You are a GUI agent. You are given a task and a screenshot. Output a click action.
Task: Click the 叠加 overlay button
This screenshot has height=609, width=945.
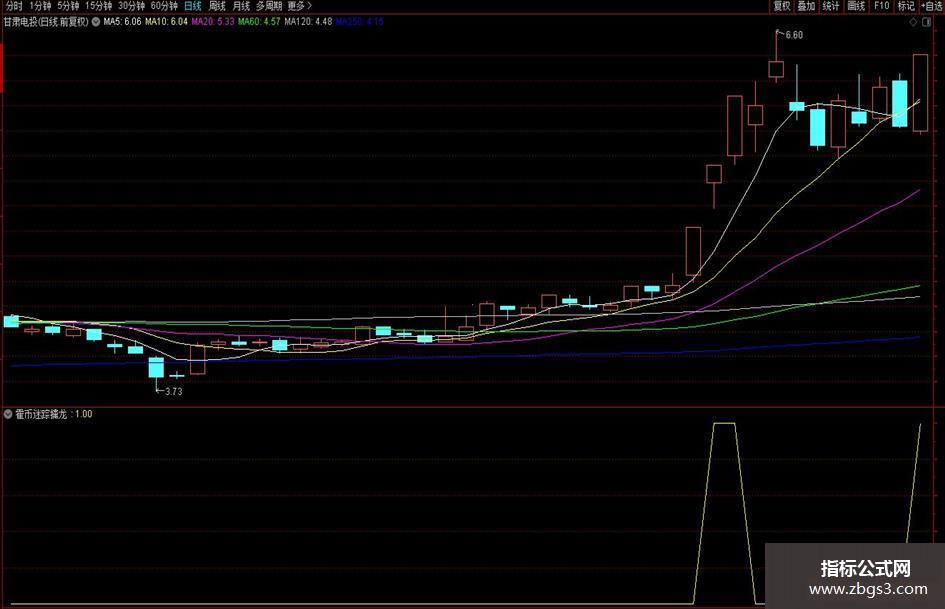pyautogui.click(x=806, y=5)
